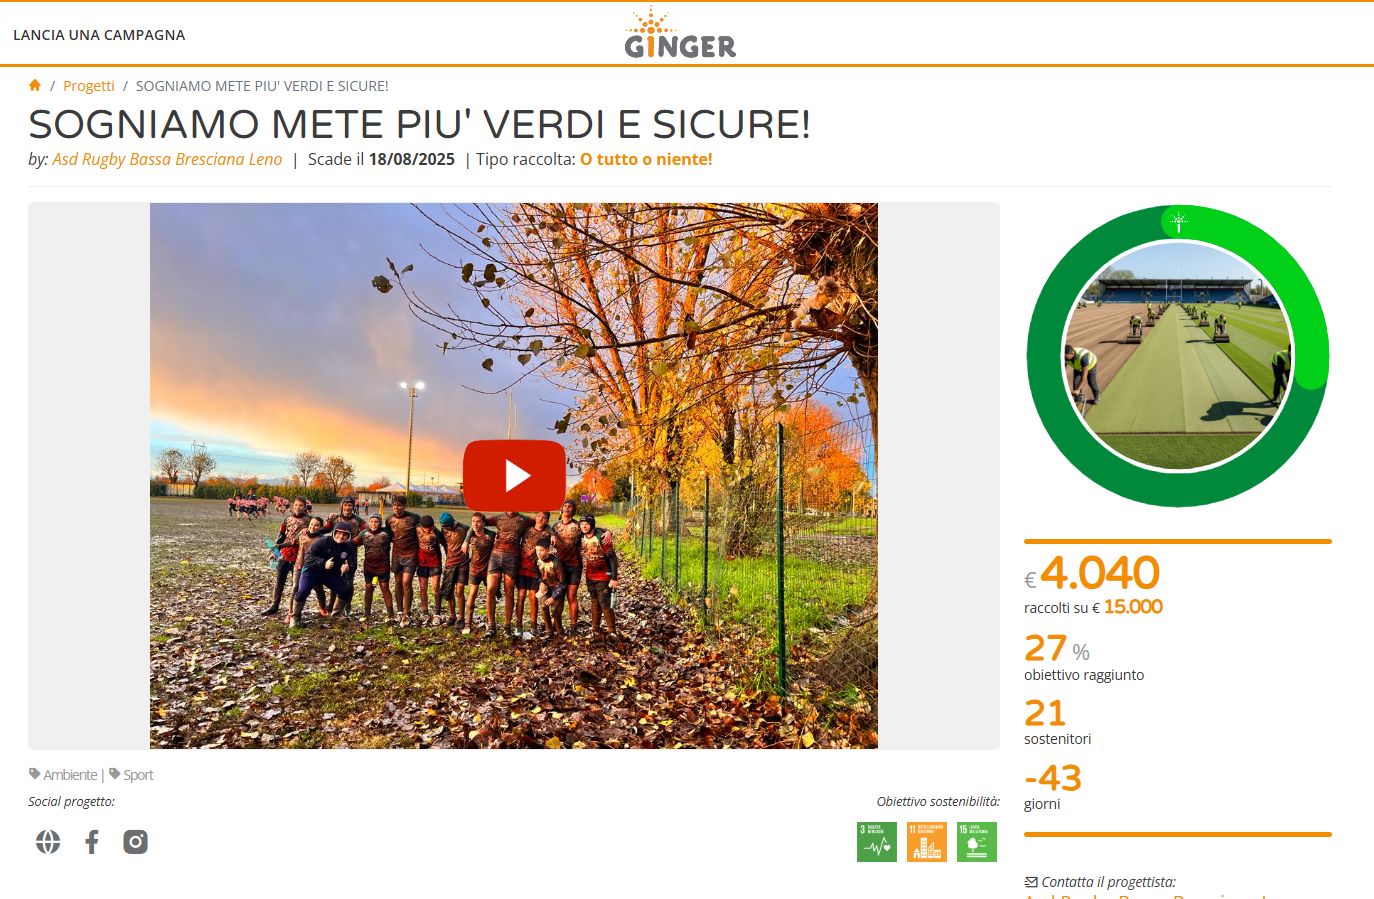Open the project's Instagram icon
The width and height of the screenshot is (1374, 899).
point(136,842)
